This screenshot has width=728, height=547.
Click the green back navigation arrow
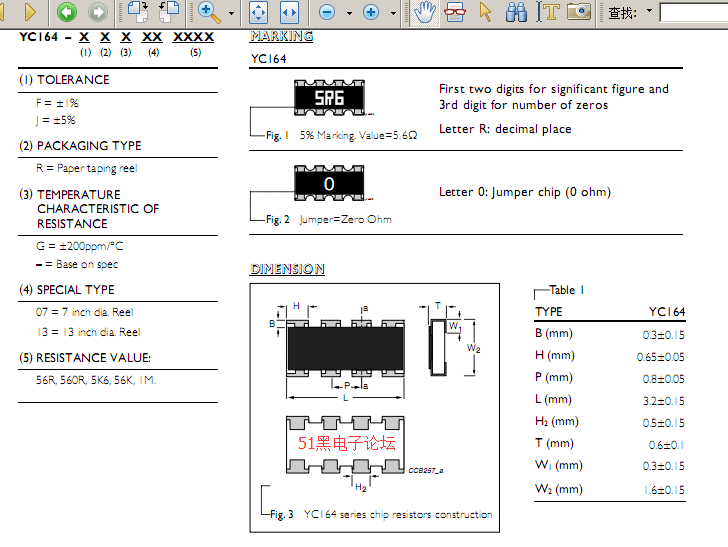(67, 12)
